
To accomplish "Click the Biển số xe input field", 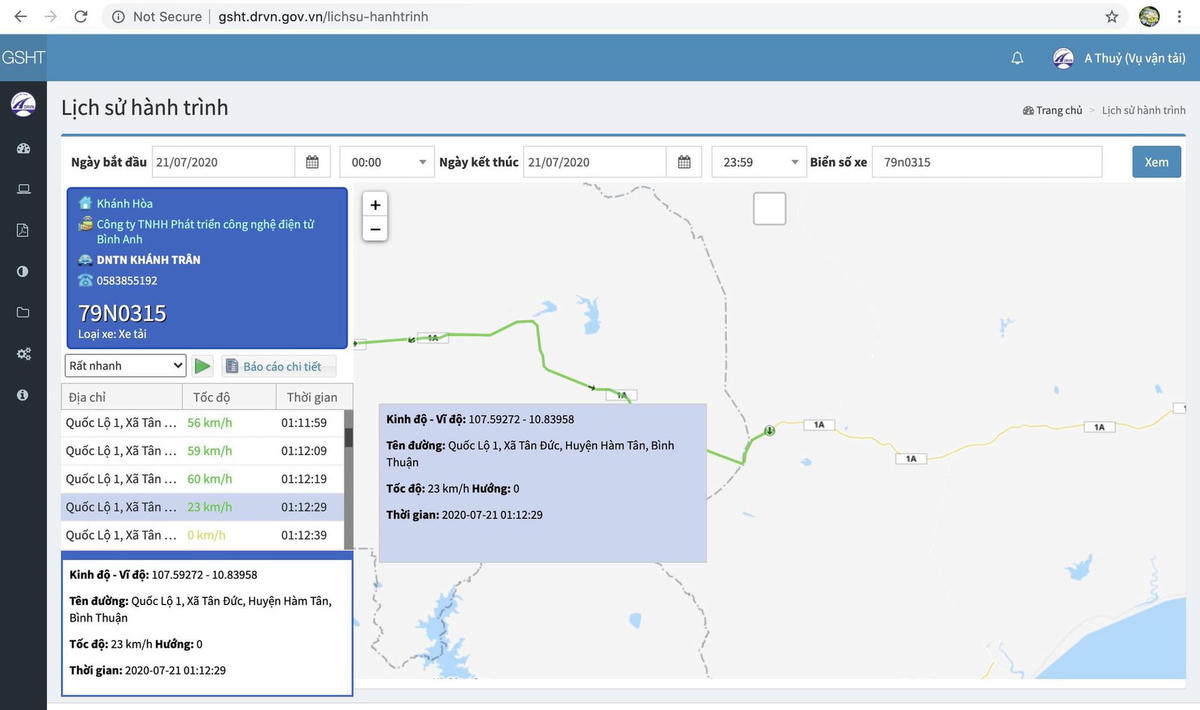I will coord(986,162).
